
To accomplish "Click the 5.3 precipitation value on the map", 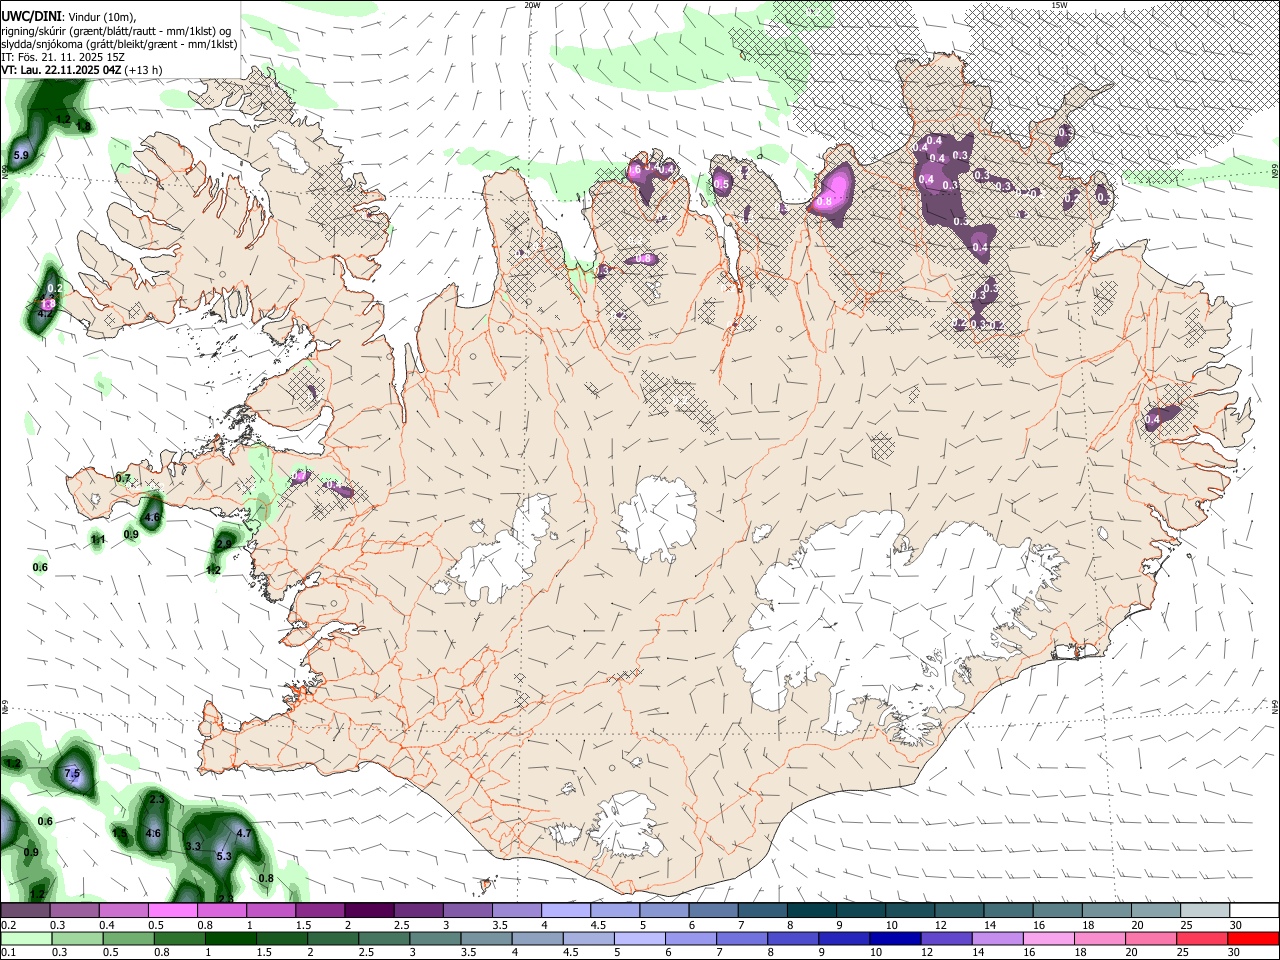I will (x=224, y=856).
